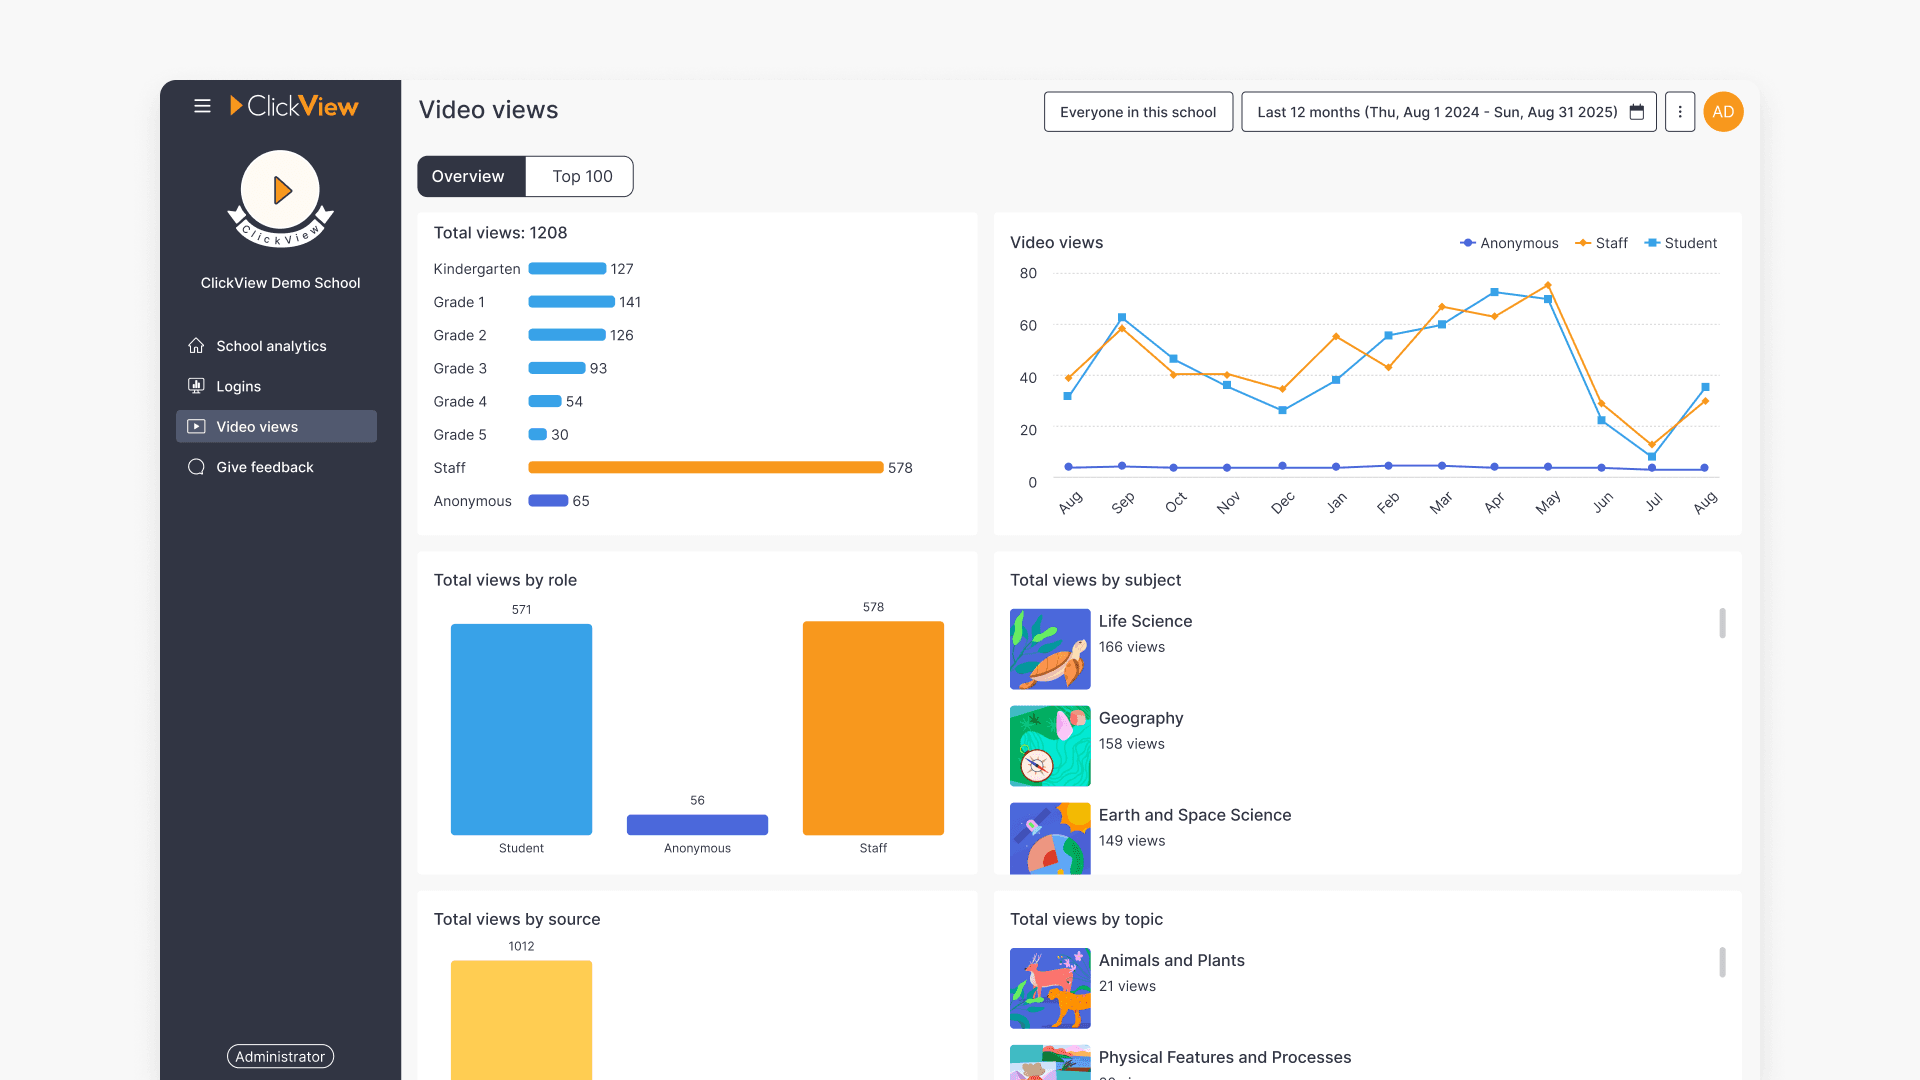Open the three-dot more options menu
The height and width of the screenshot is (1080, 1920).
(x=1680, y=112)
